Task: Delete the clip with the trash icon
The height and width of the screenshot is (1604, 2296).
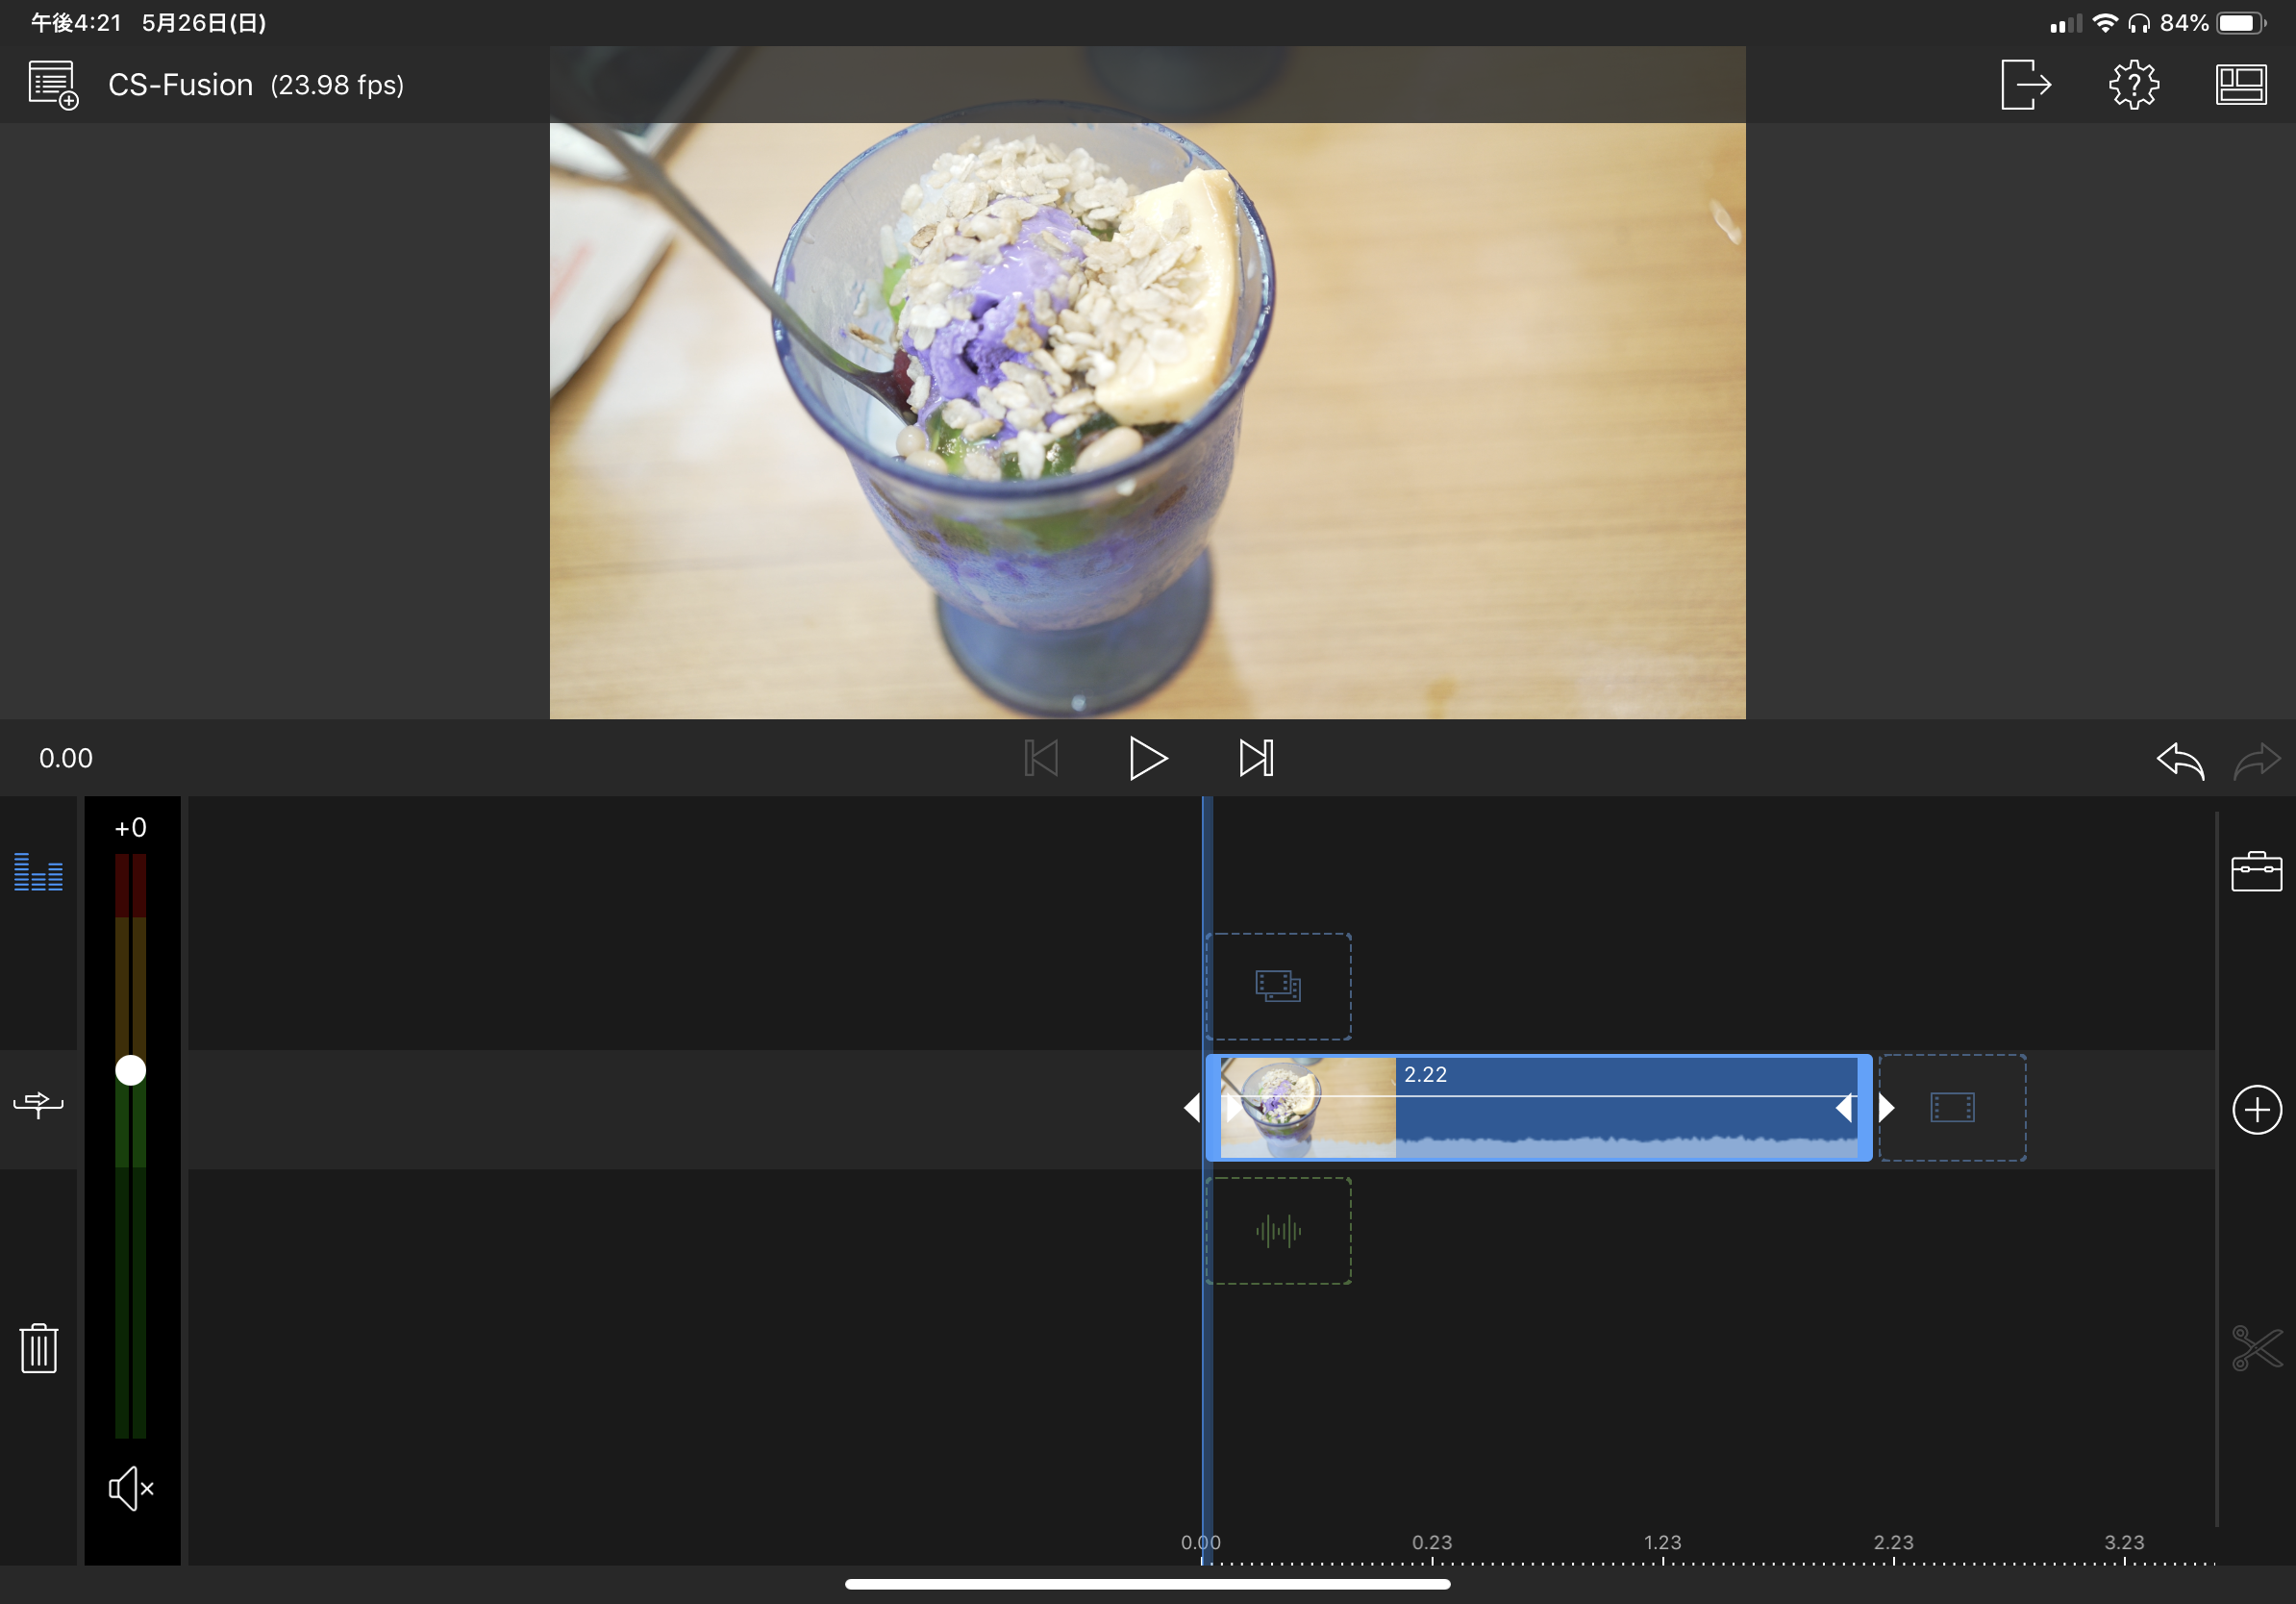Action: click(x=39, y=1347)
